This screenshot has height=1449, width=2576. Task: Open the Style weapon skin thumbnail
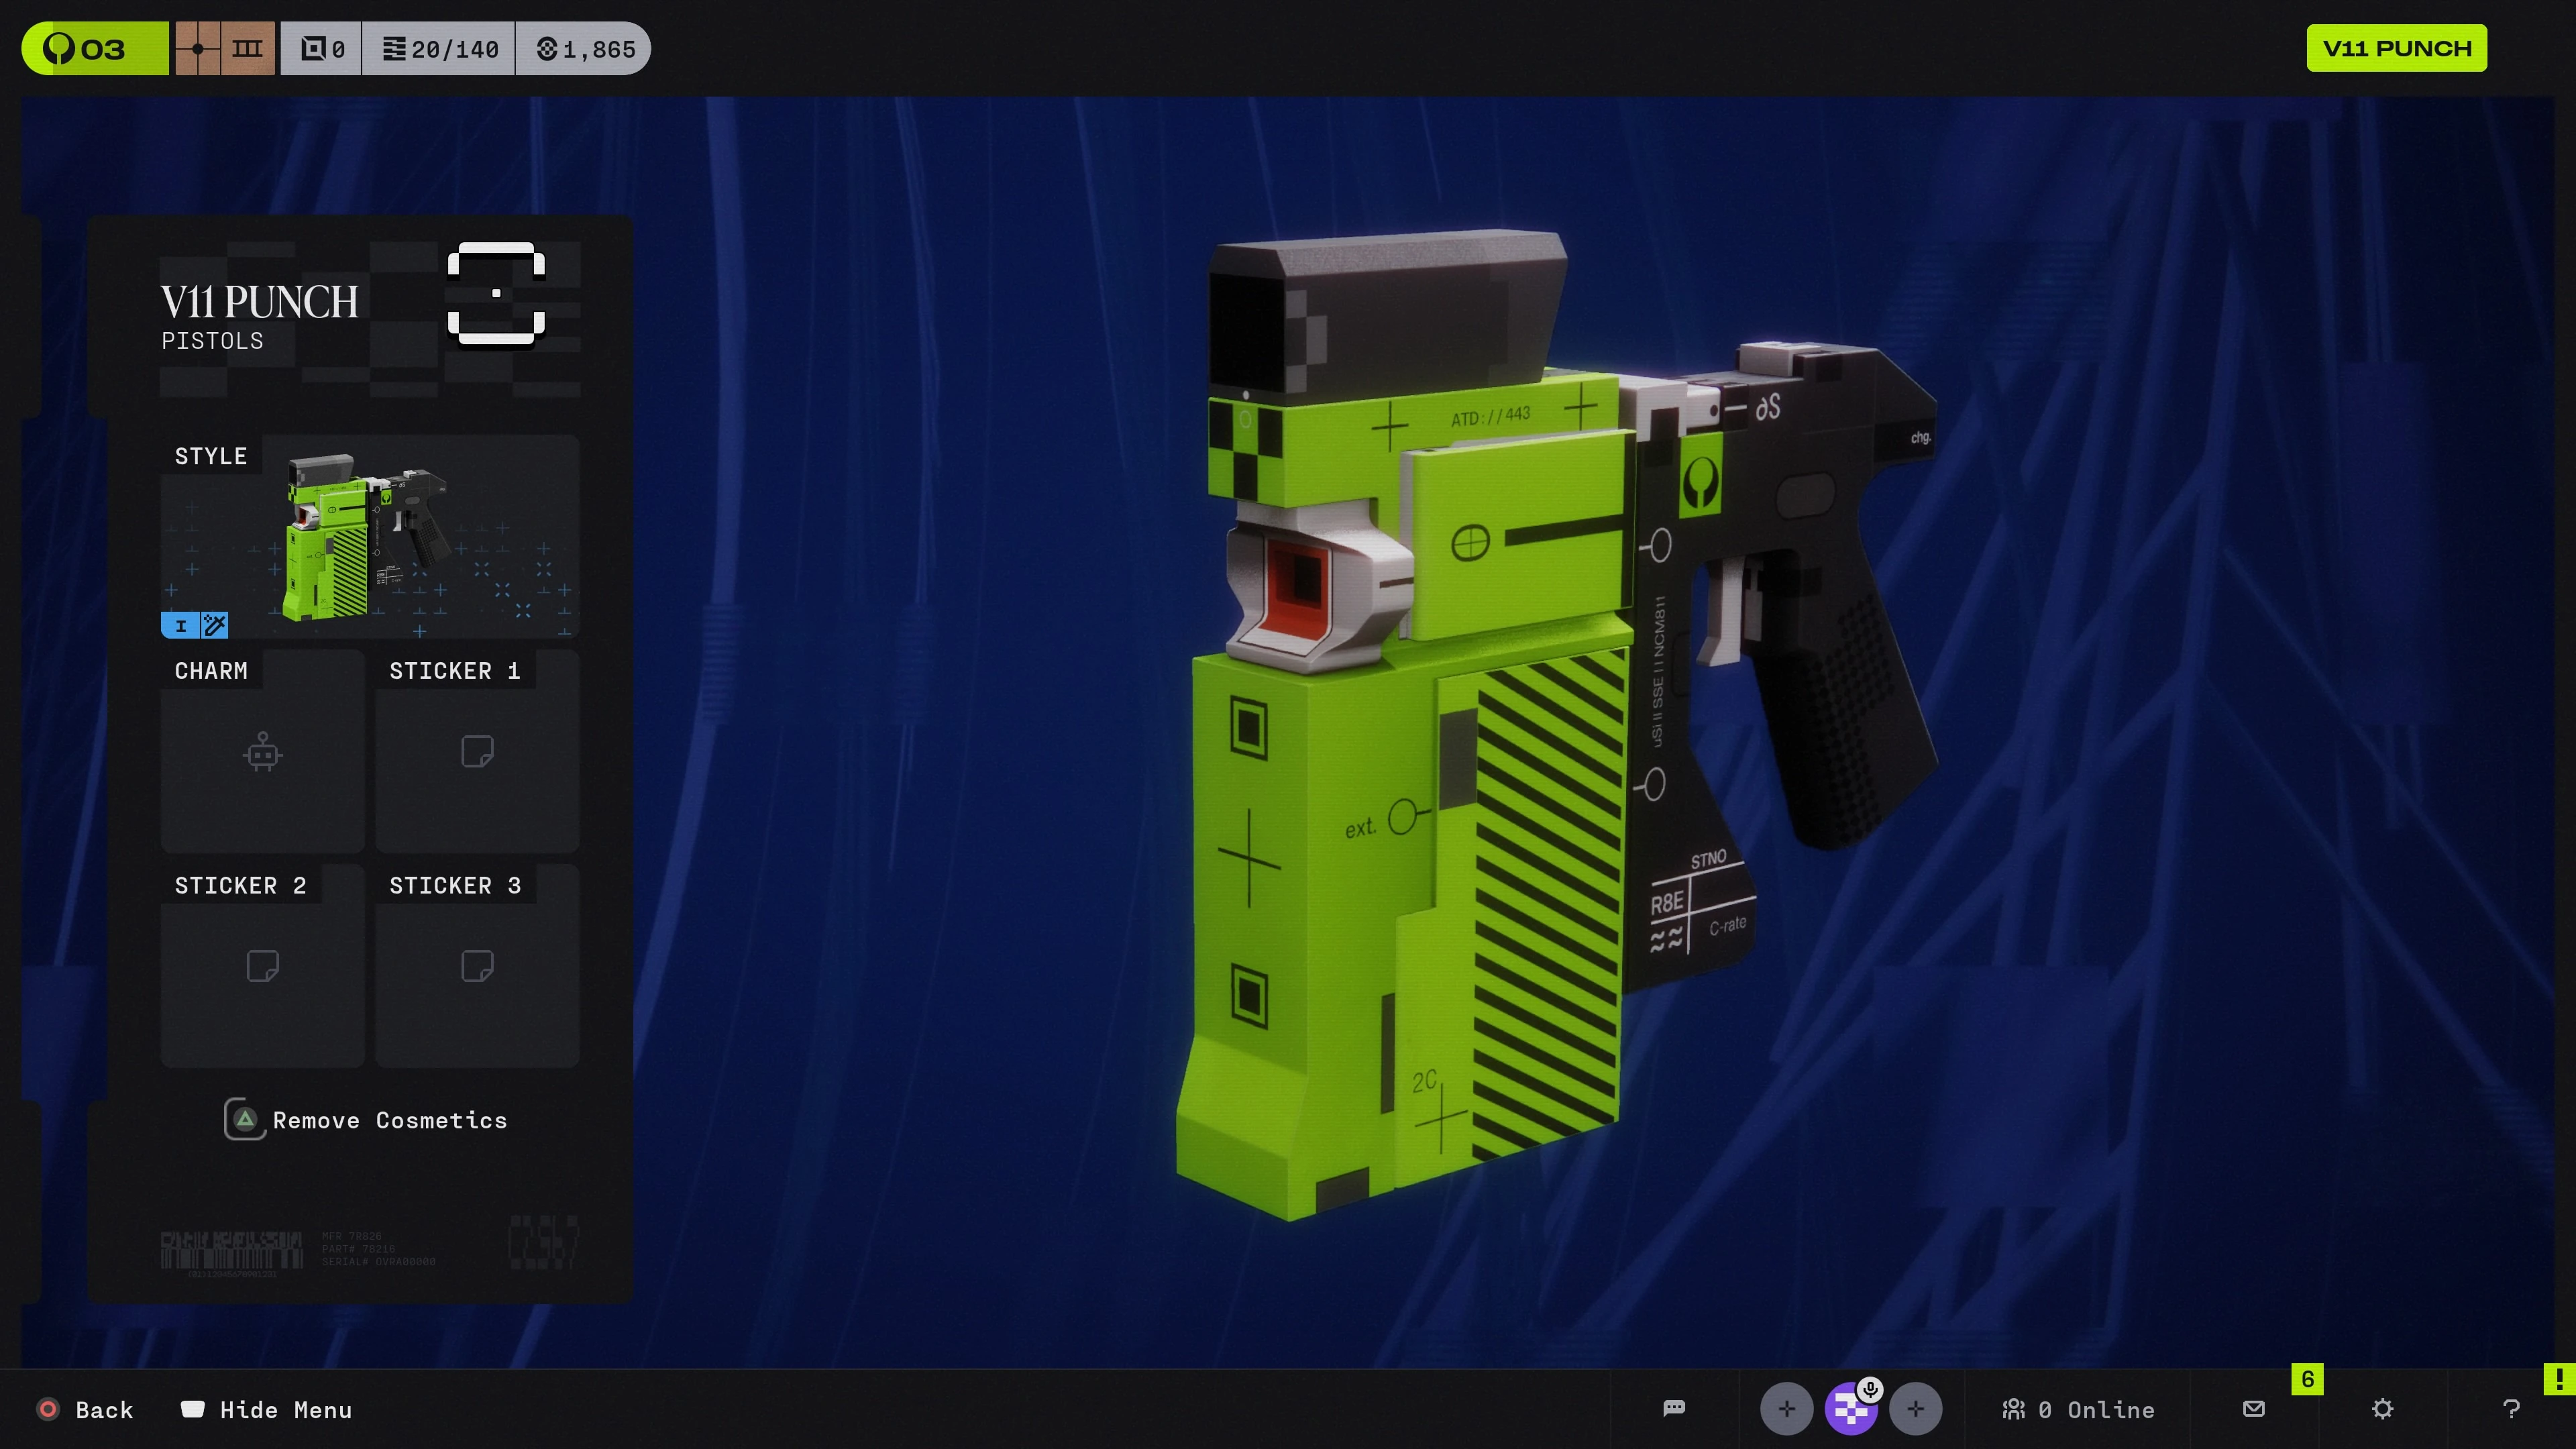pyautogui.click(x=369, y=538)
